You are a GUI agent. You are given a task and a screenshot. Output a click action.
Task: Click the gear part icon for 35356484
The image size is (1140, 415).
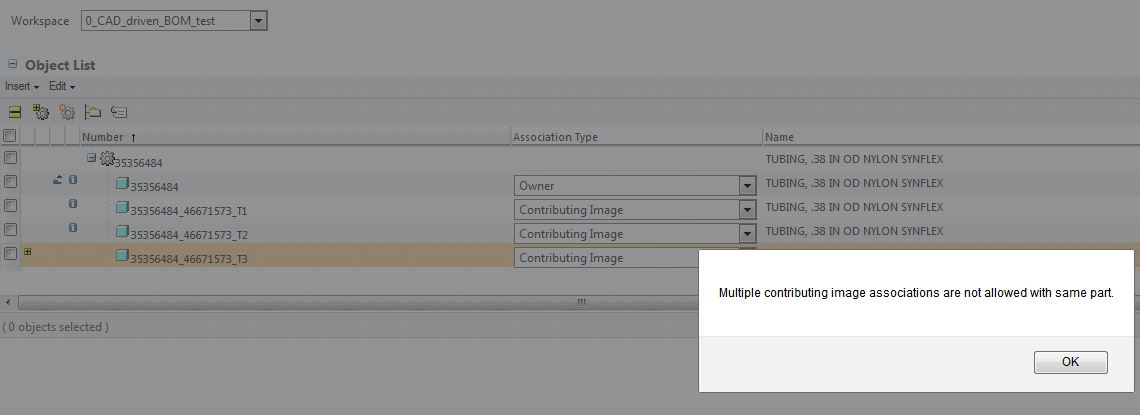tap(108, 158)
